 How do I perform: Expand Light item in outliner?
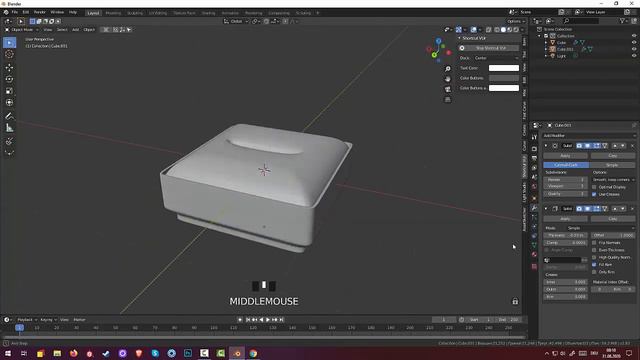coord(546,56)
